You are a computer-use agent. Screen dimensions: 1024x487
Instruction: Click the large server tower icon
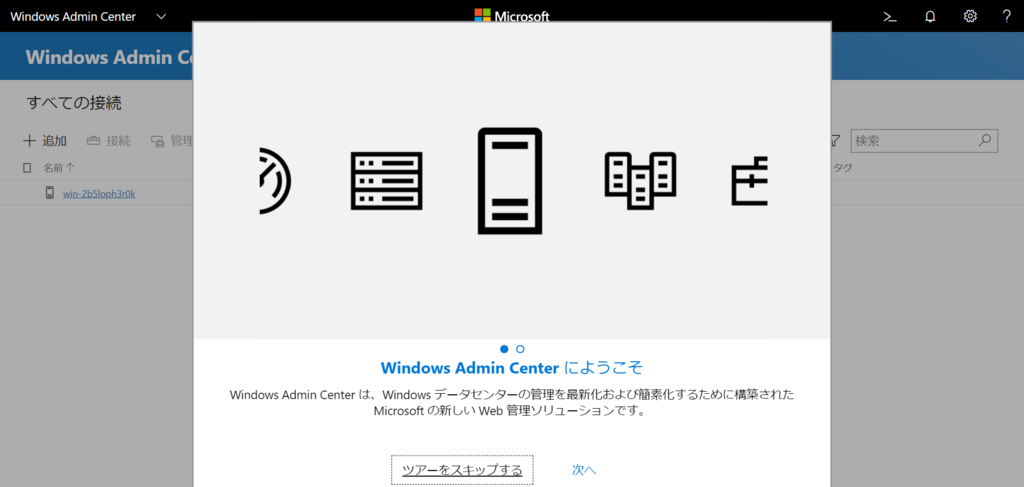(x=510, y=181)
